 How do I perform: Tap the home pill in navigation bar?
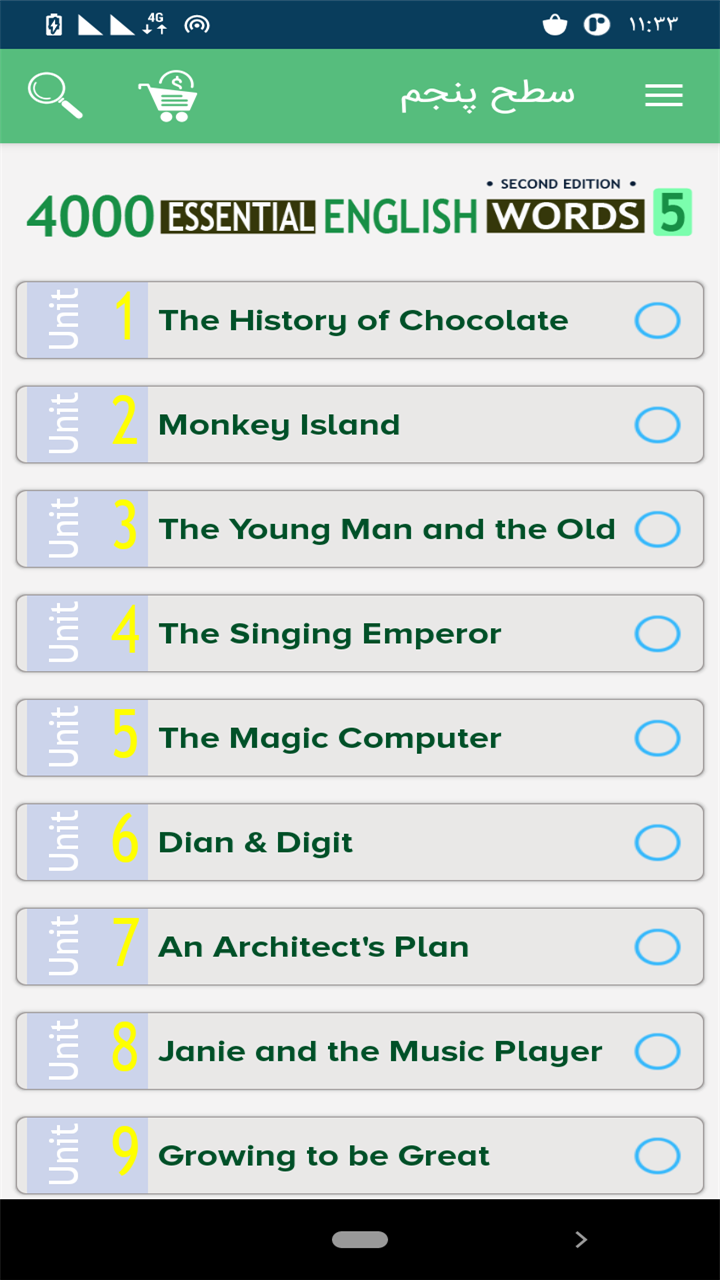[360, 1240]
